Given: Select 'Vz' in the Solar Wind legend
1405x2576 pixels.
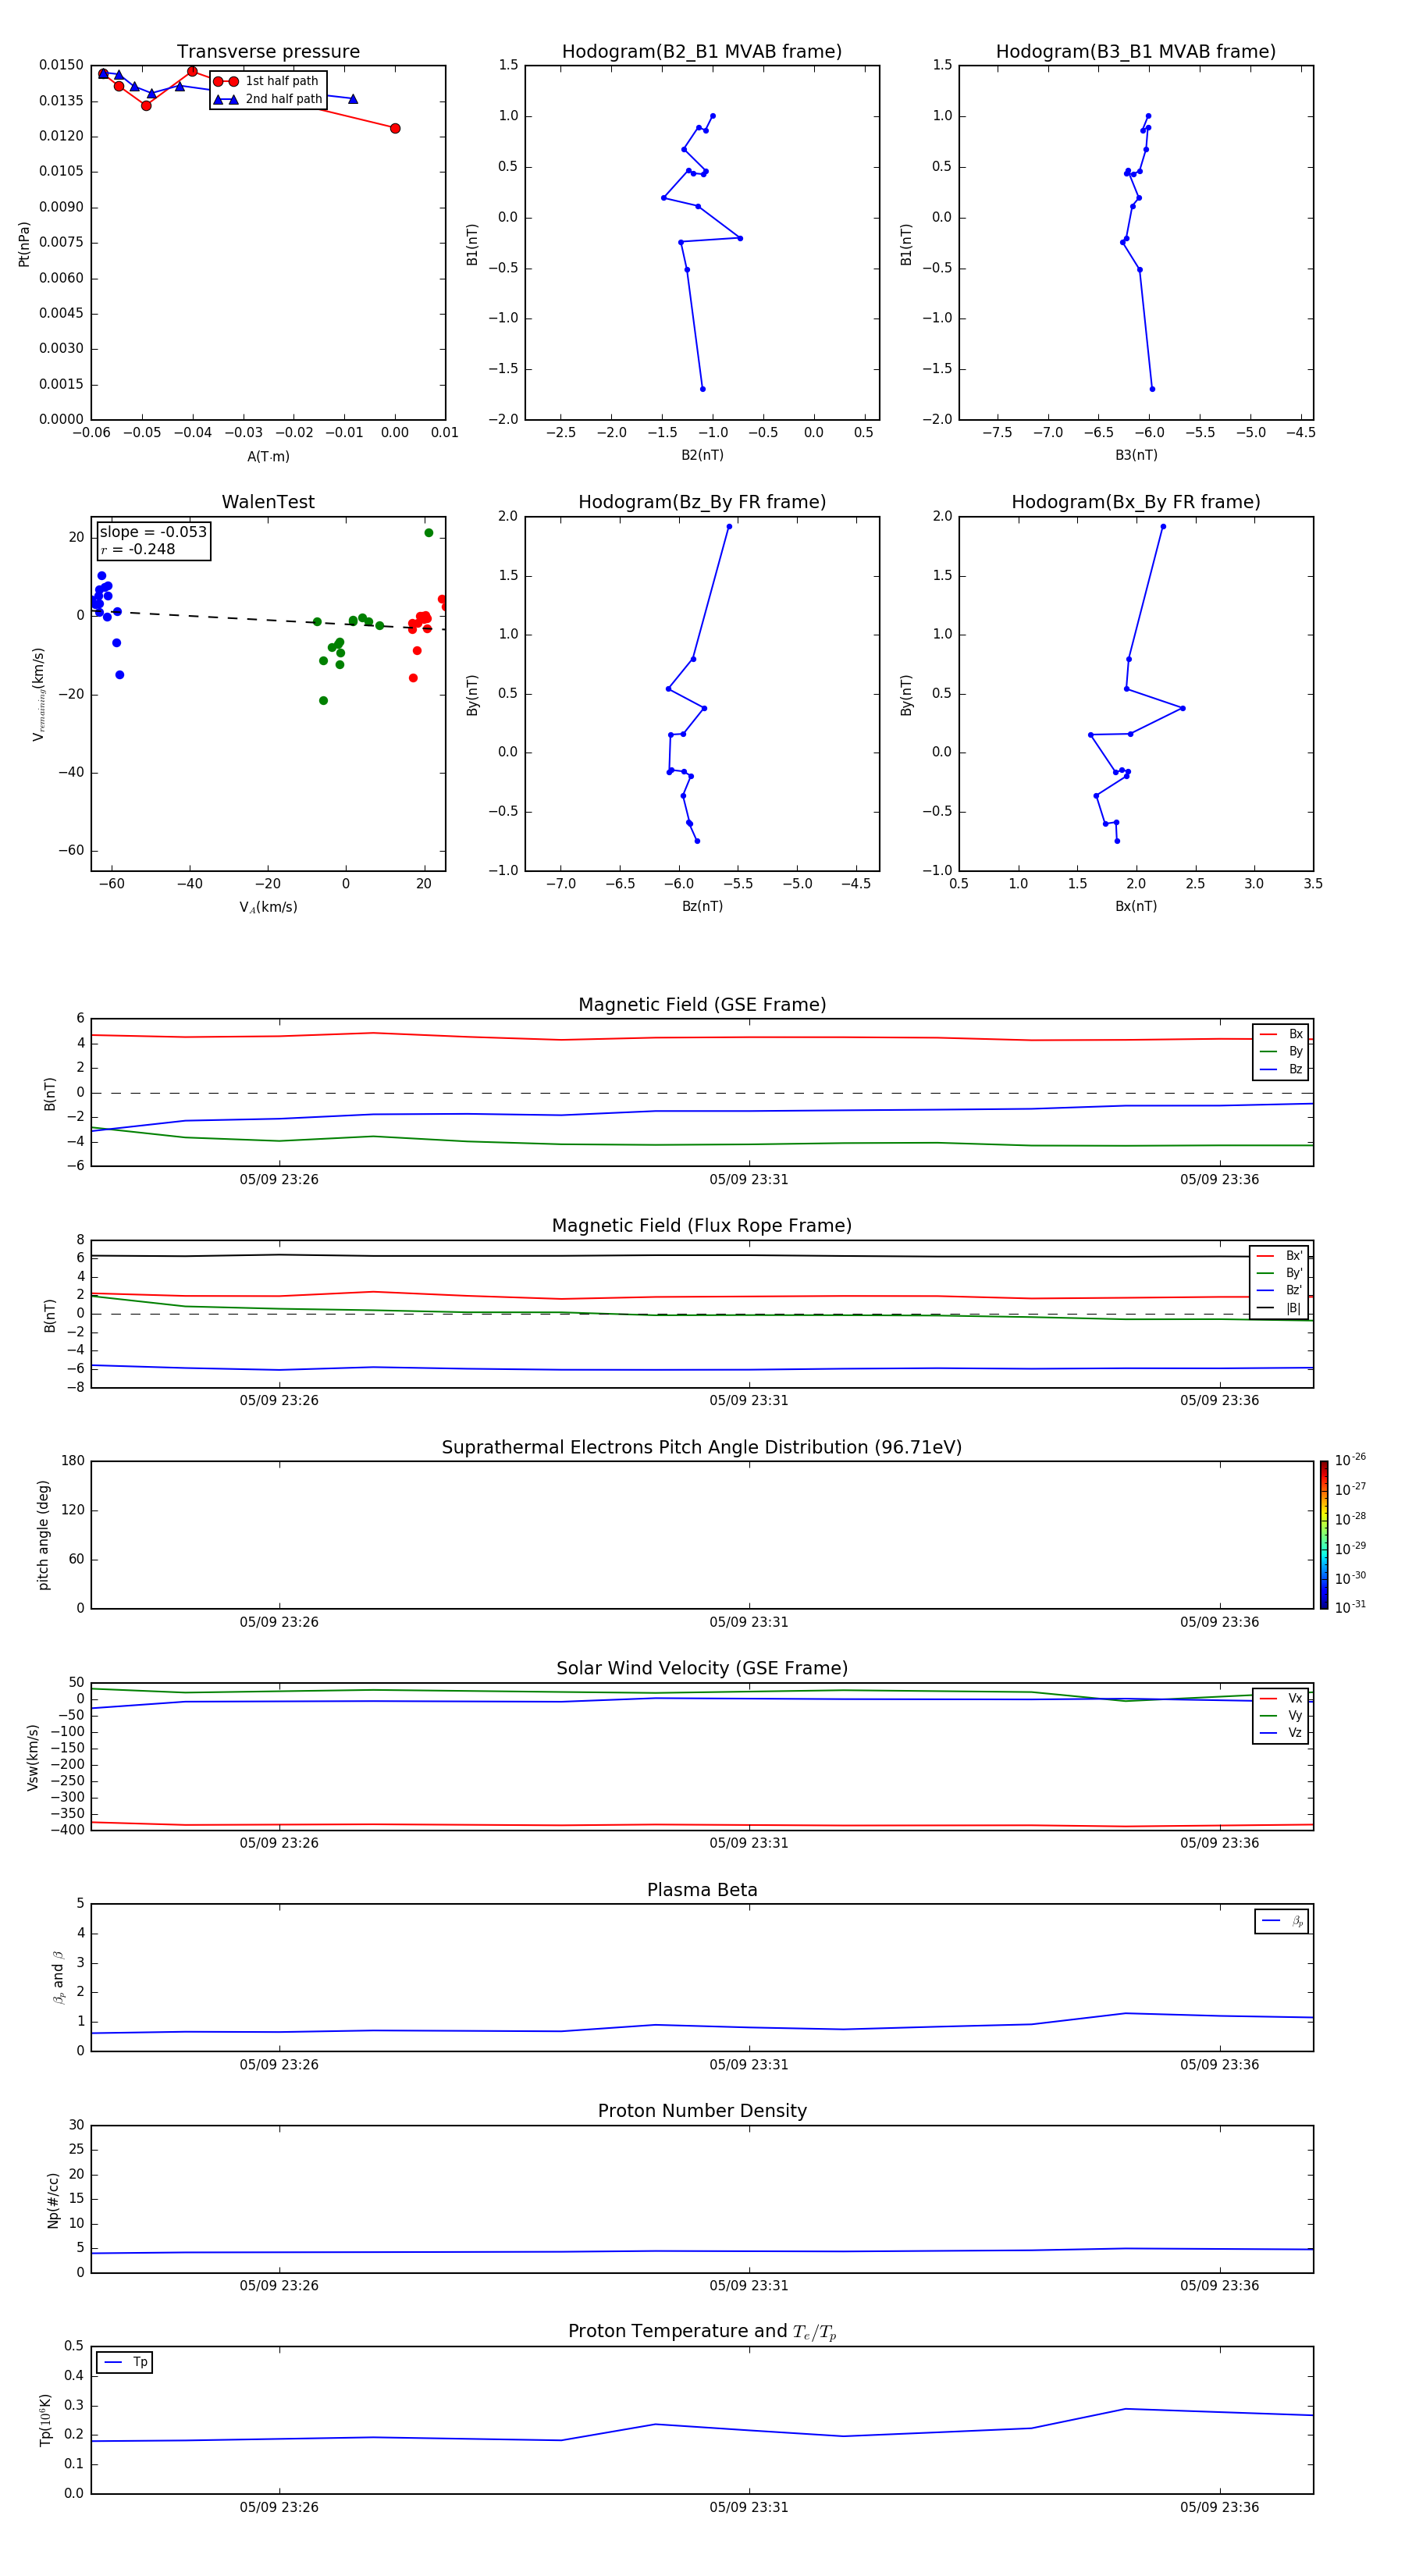Looking at the screenshot, I should pos(1281,1733).
